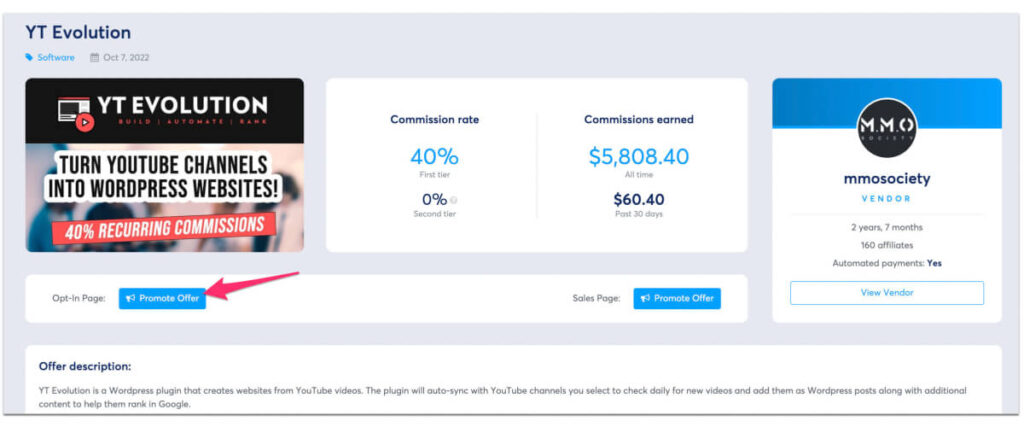This screenshot has height=427, width=1024.
Task: Click the $5,808.40 all time commissions figure
Action: pos(638,157)
